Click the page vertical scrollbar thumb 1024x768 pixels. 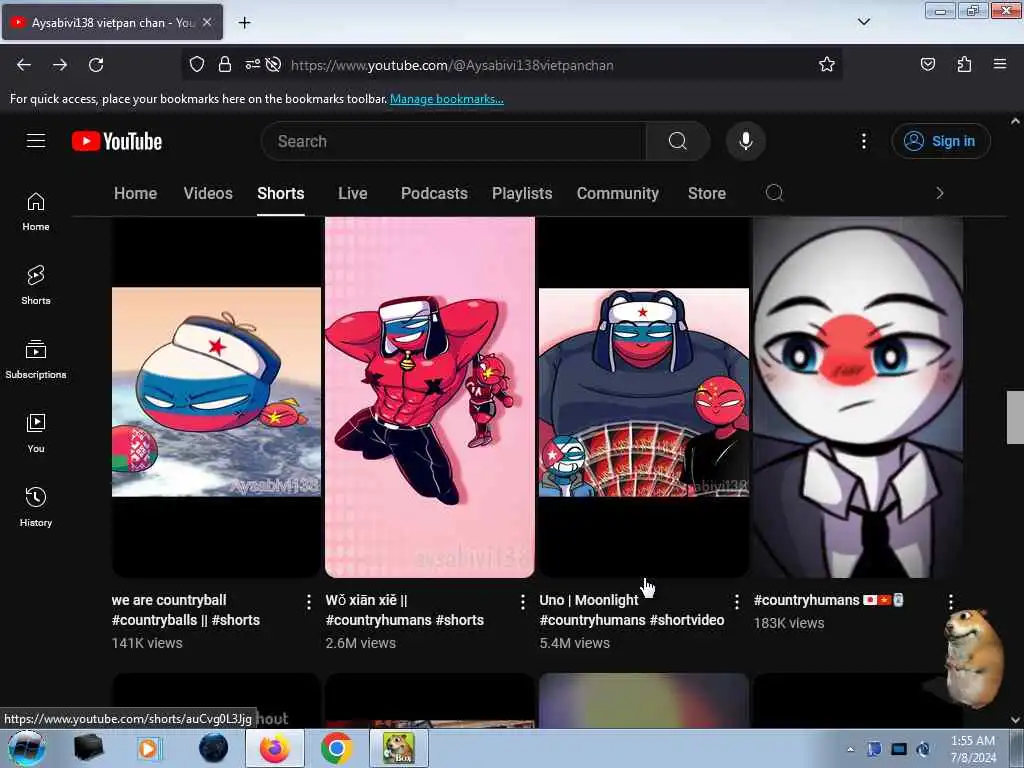coord(1015,417)
